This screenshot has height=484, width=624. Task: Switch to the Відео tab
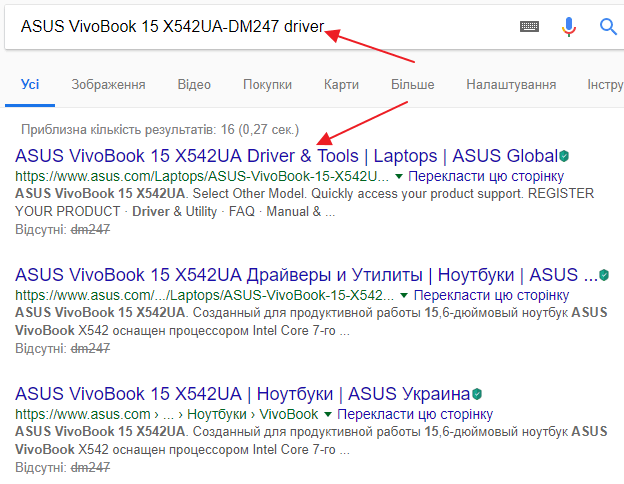pyautogui.click(x=194, y=85)
